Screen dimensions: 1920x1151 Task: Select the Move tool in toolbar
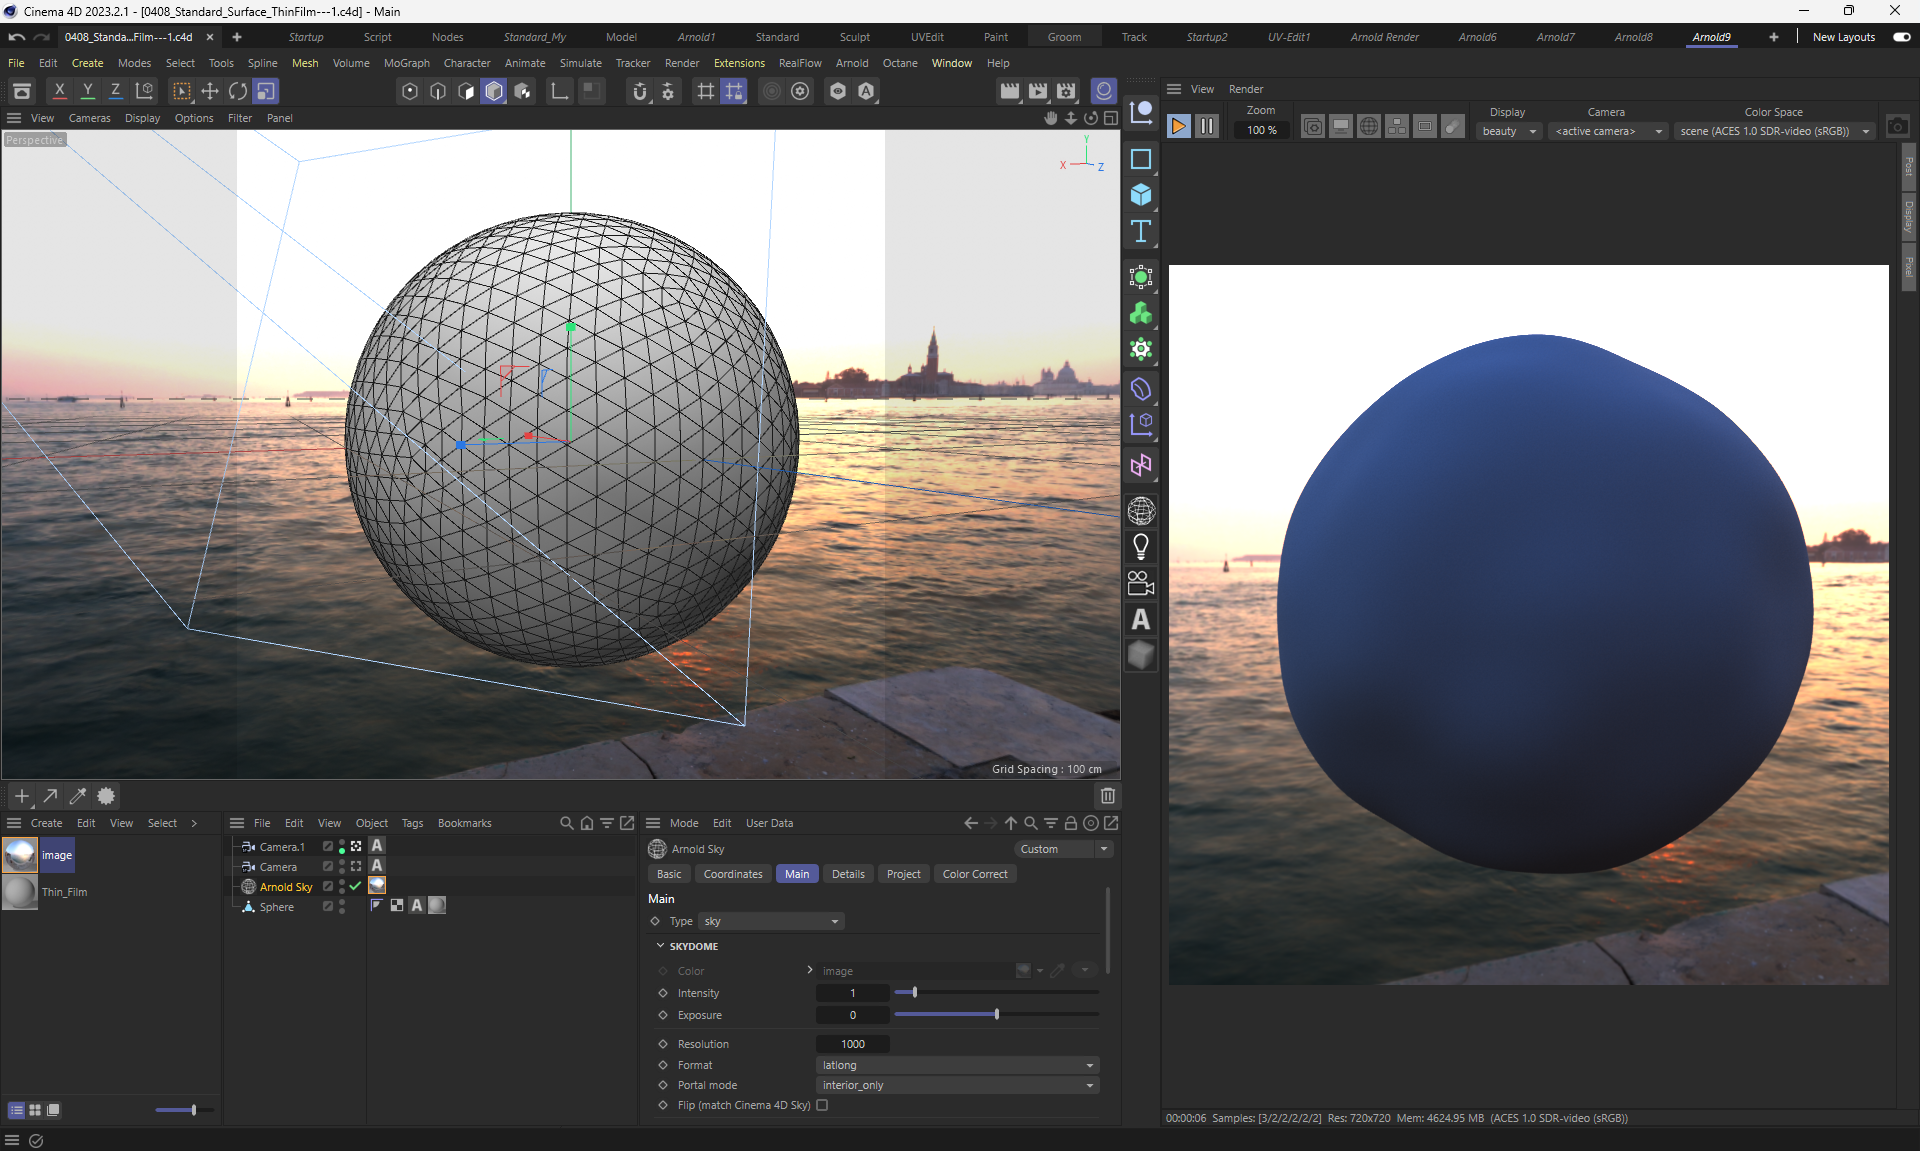(210, 91)
